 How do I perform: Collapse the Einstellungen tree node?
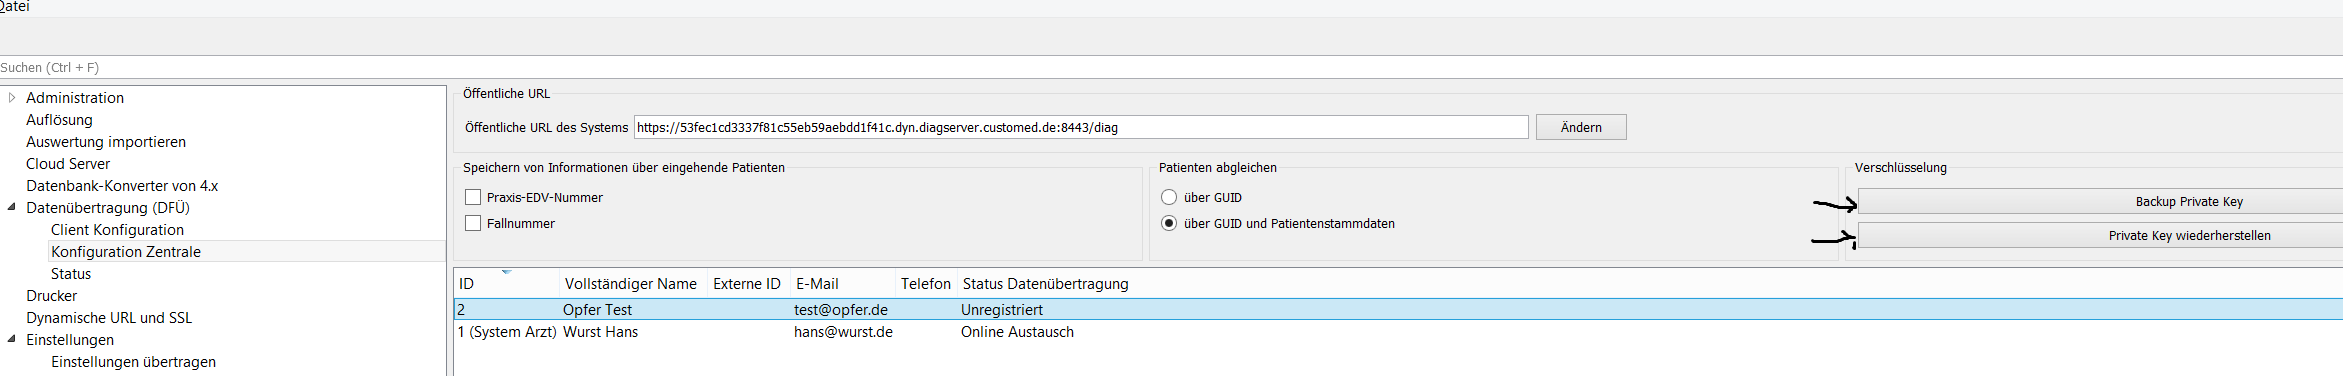12,339
